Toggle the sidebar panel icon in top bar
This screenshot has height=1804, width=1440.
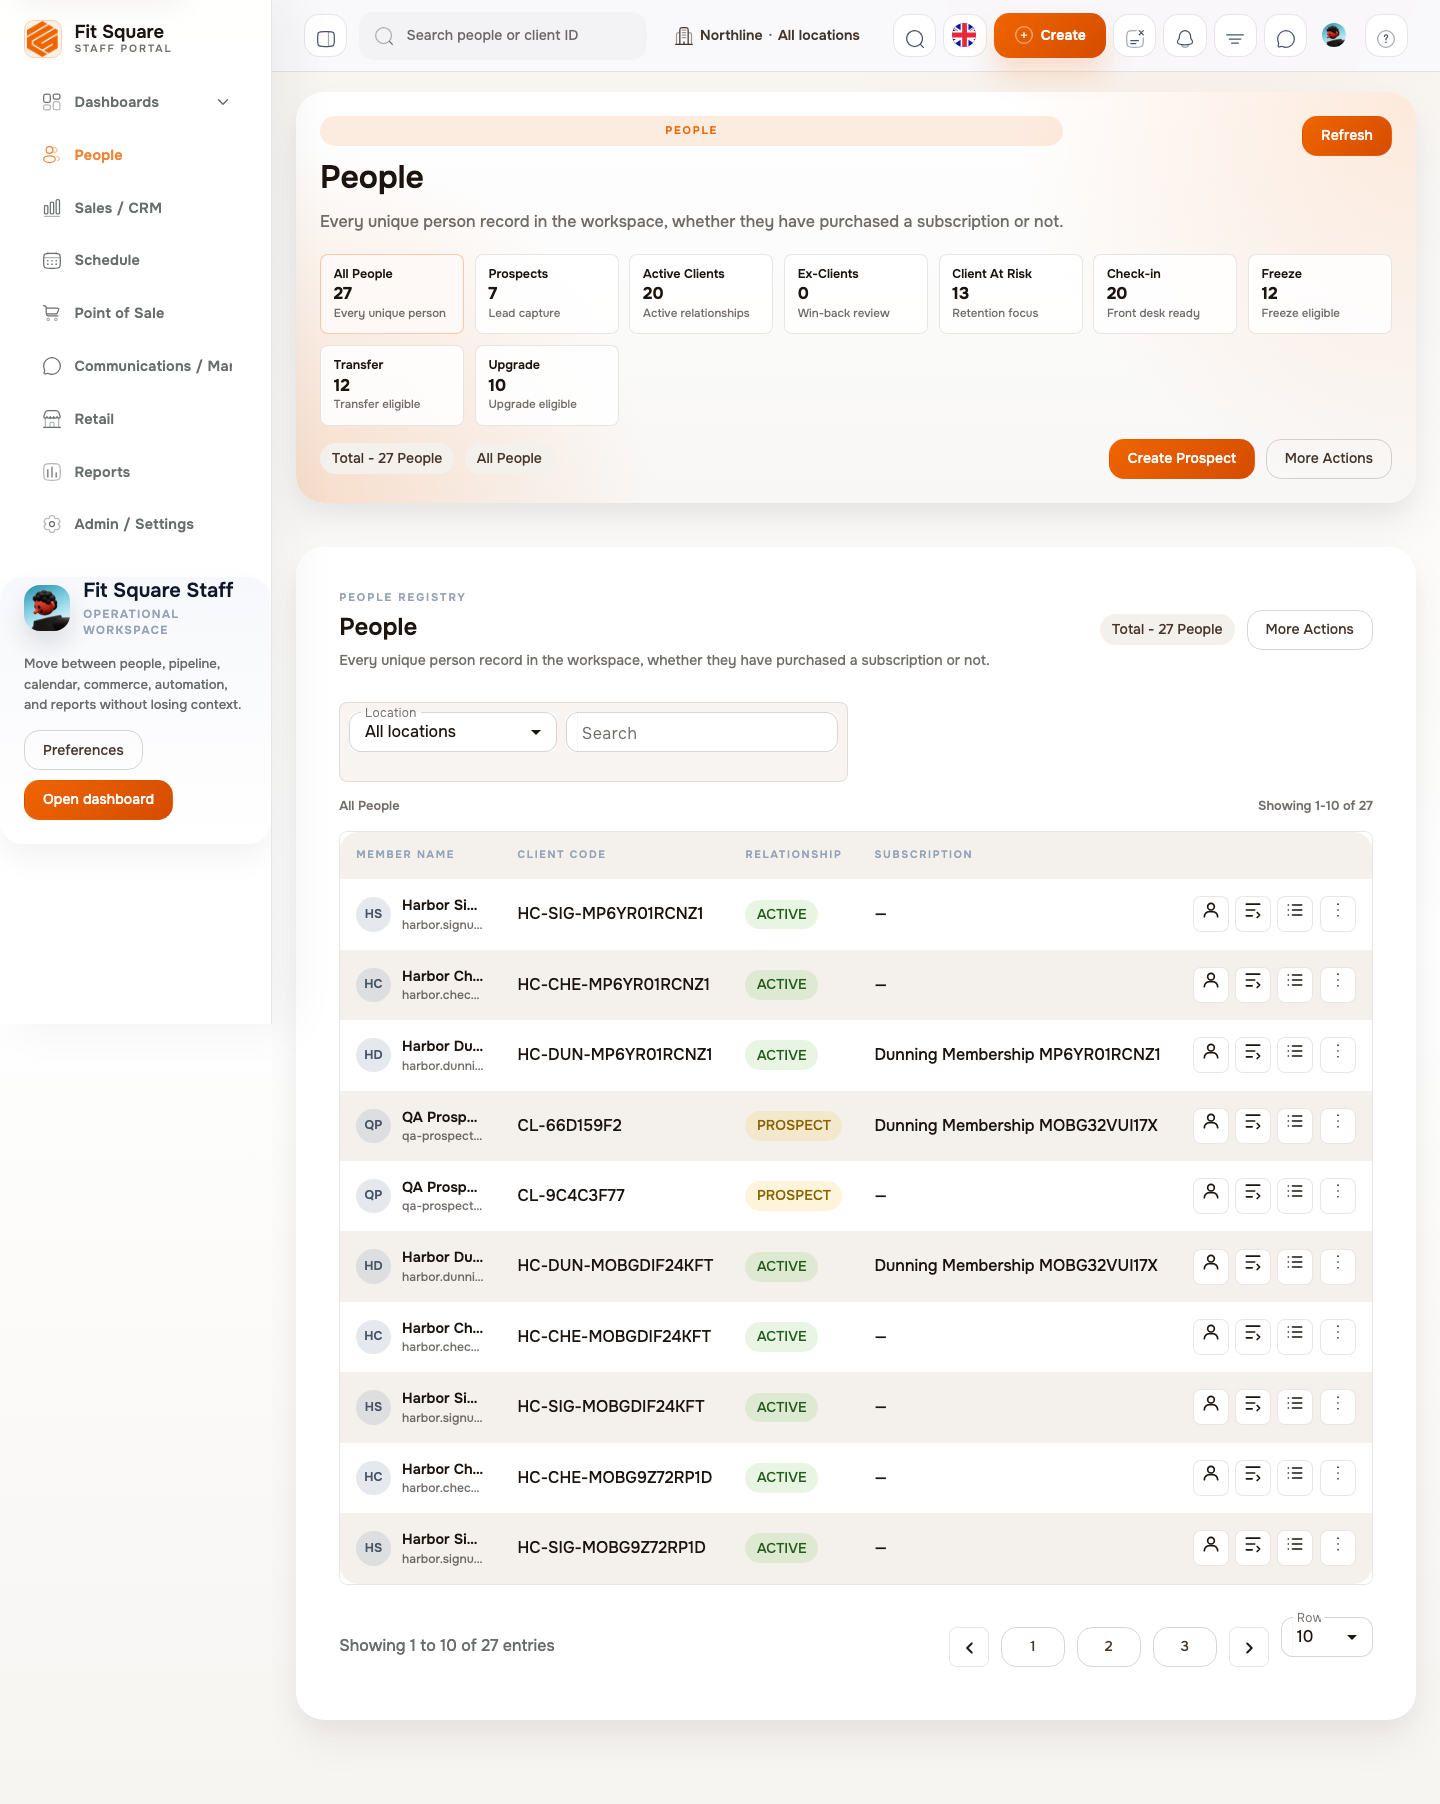[325, 37]
